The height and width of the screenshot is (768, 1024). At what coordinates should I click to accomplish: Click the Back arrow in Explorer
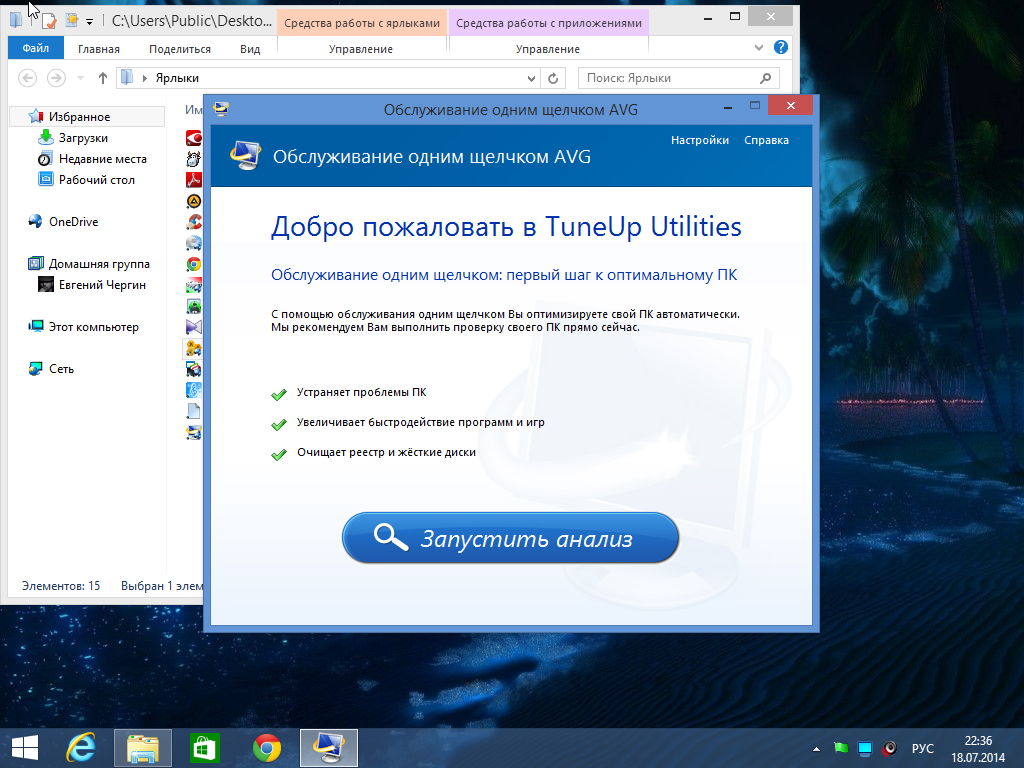coord(27,78)
